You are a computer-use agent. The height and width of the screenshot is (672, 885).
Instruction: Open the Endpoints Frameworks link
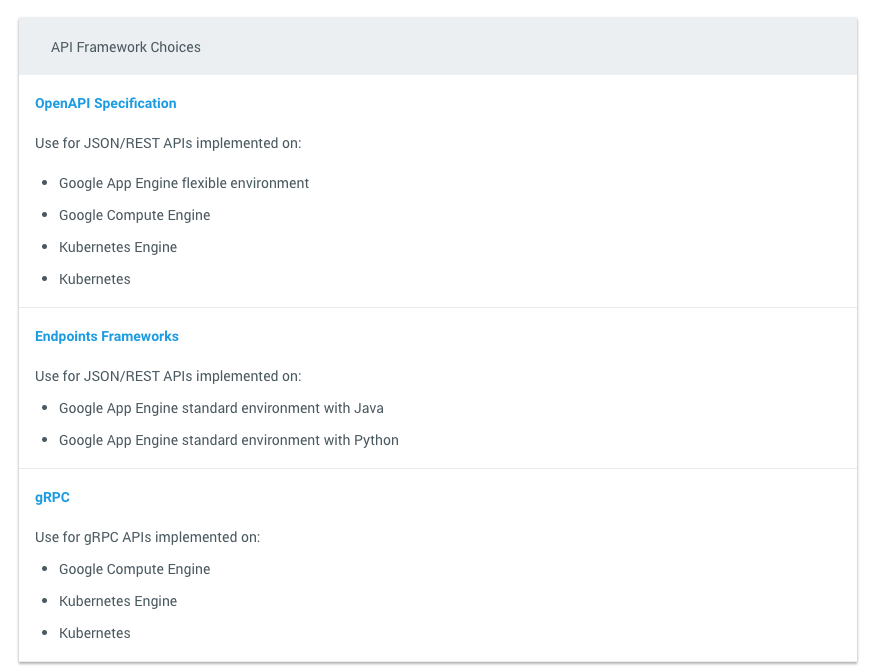(x=106, y=336)
